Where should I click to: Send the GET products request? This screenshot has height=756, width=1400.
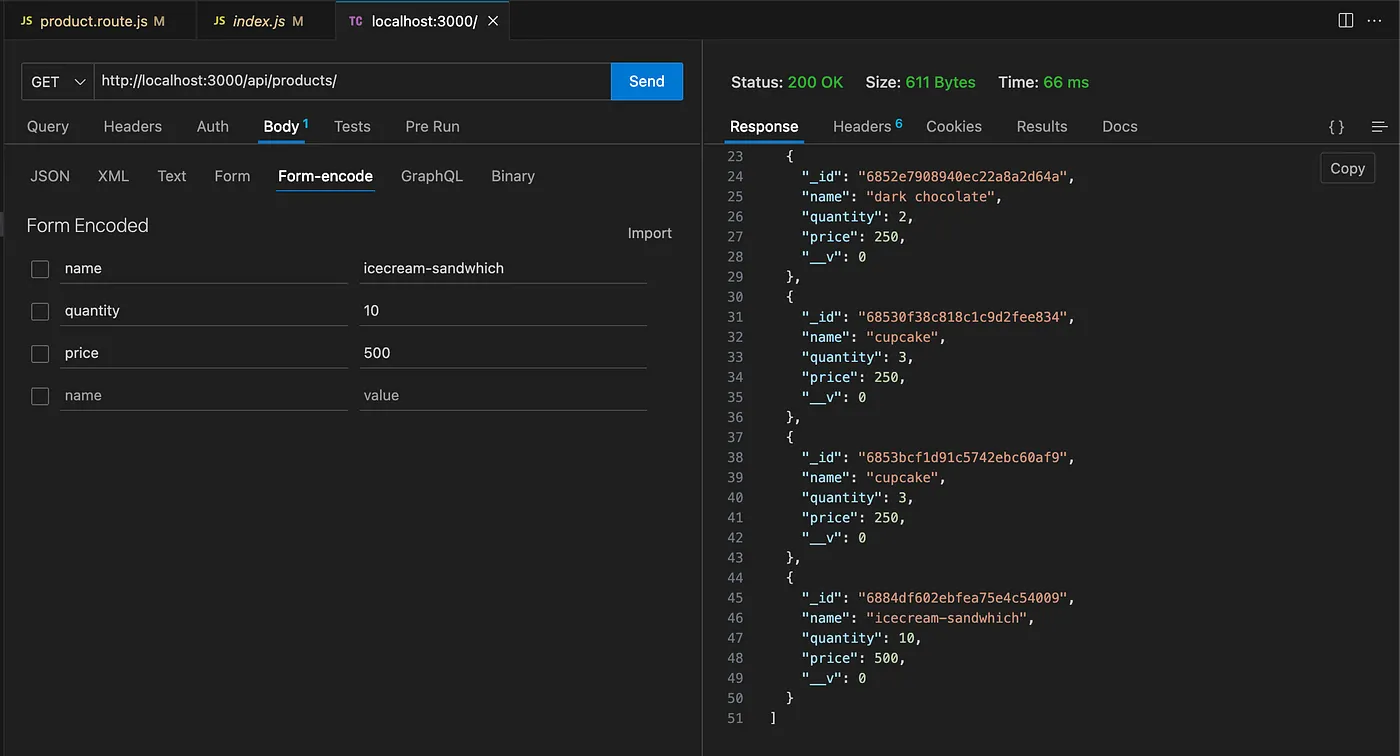(646, 81)
